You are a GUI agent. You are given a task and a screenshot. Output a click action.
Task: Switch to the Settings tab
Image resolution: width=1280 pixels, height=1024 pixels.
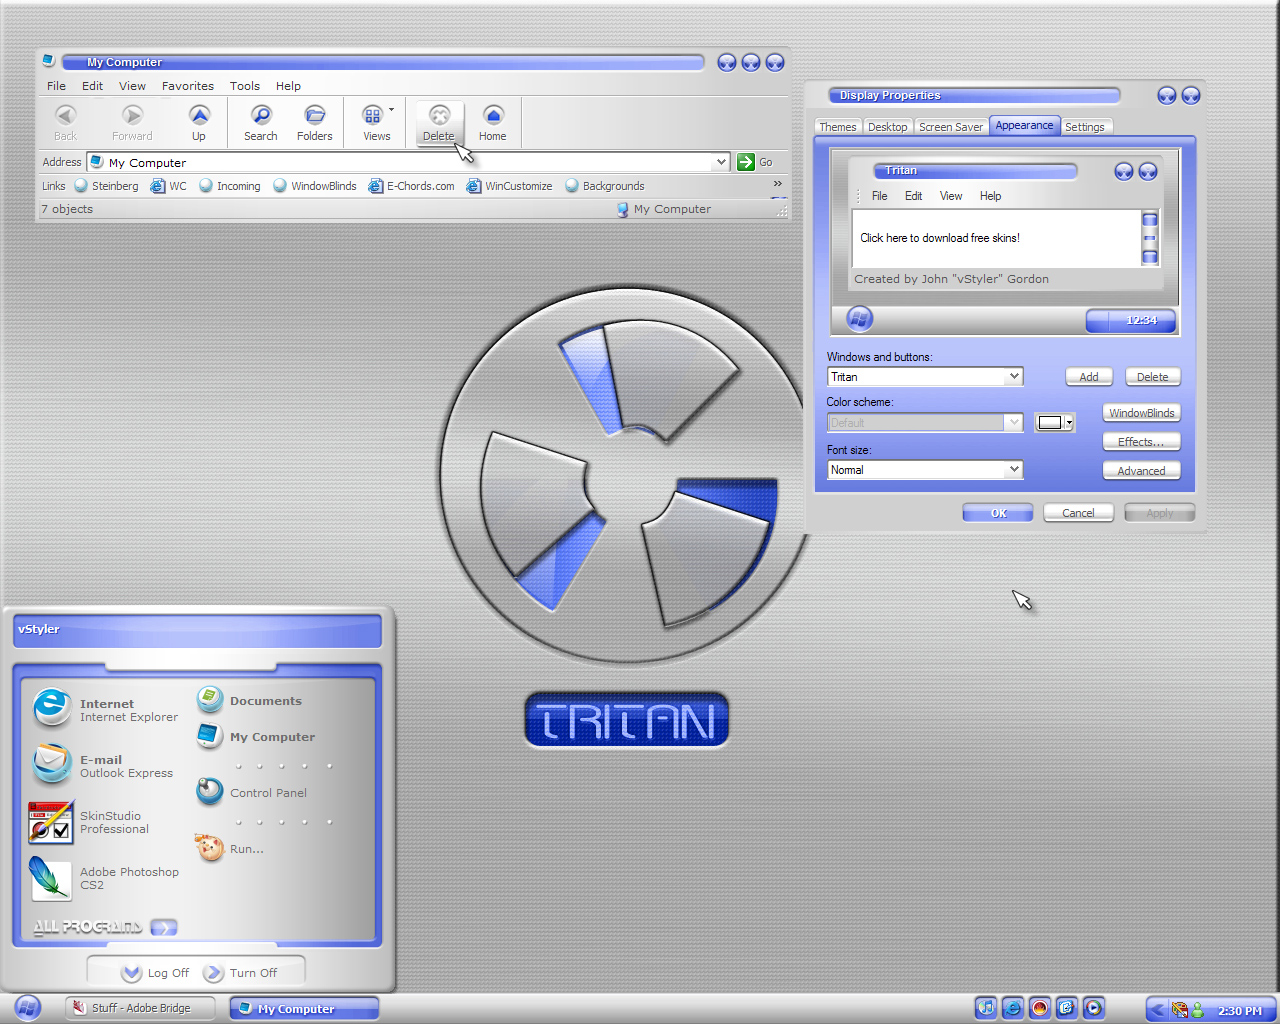coord(1085,127)
